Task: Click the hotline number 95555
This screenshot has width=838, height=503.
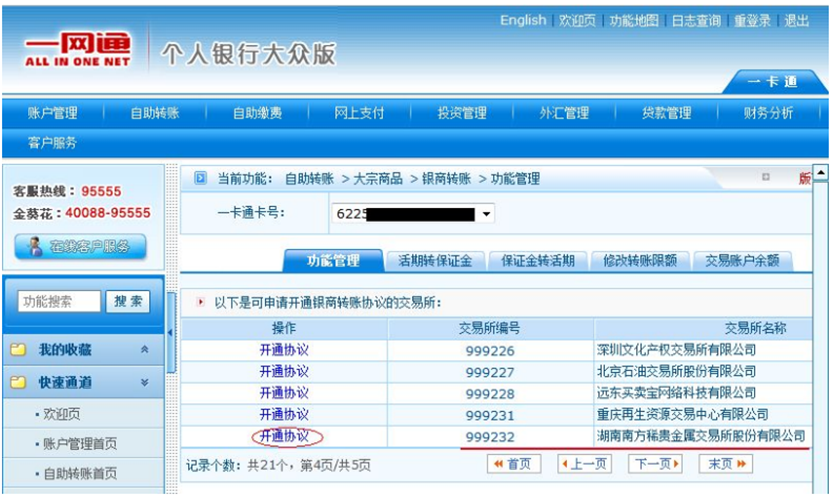Action: point(101,191)
